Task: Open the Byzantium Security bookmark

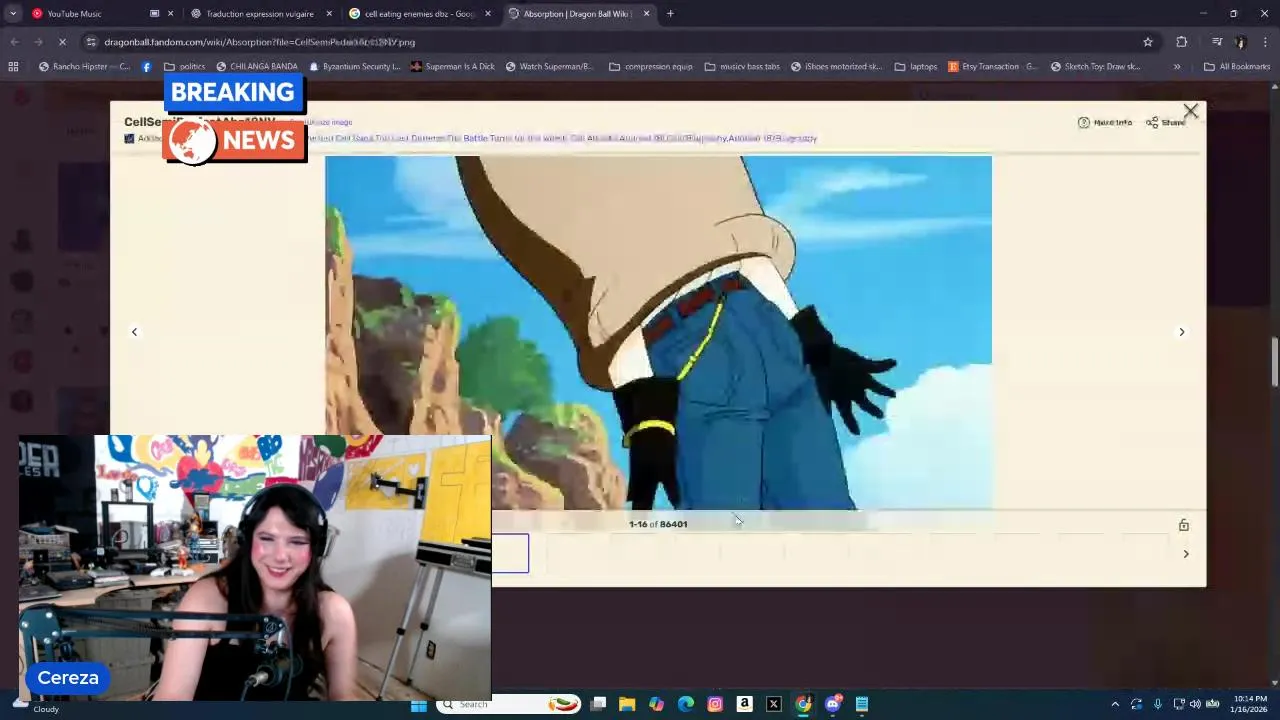Action: [x=354, y=67]
